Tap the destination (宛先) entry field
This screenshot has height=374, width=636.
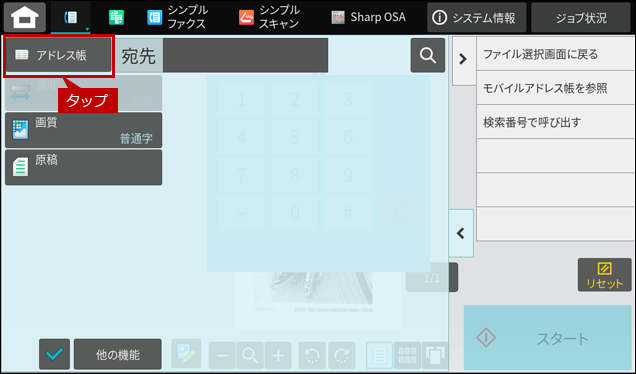coord(245,55)
